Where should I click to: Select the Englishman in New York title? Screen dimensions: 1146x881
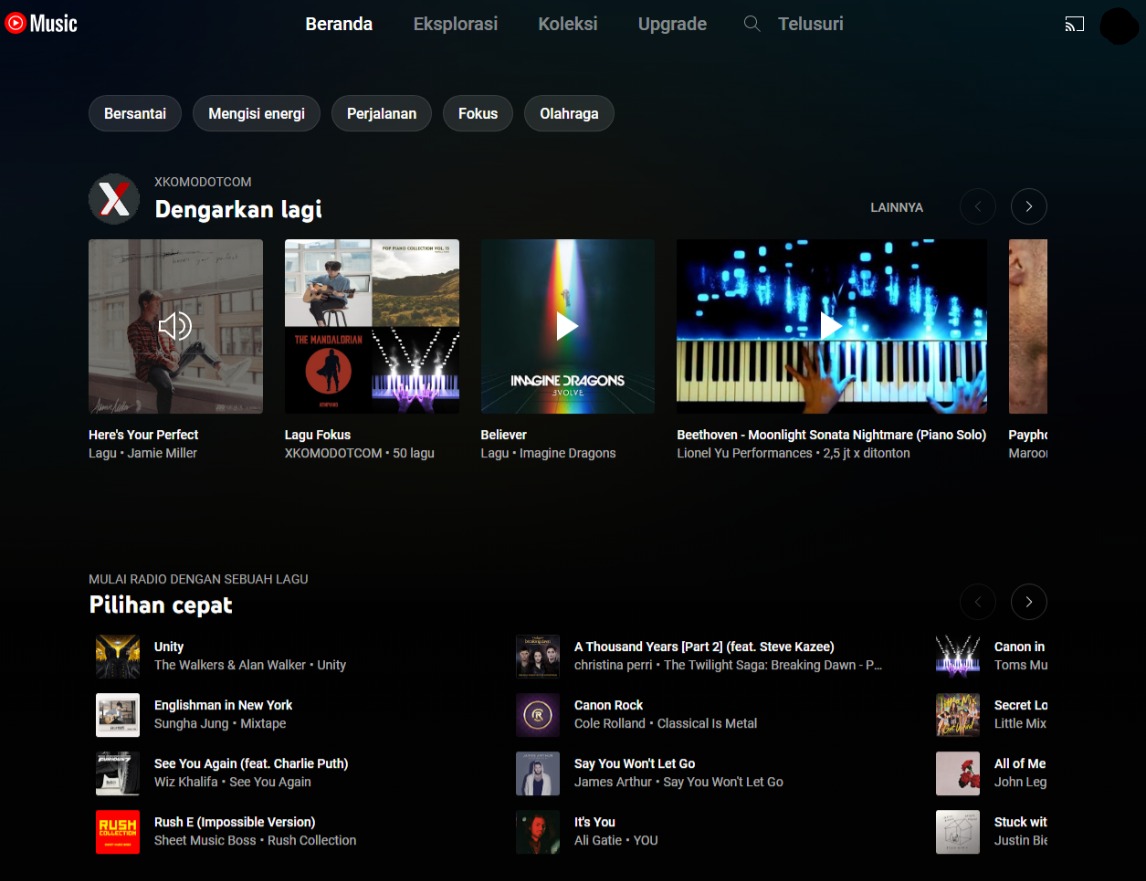coord(223,706)
